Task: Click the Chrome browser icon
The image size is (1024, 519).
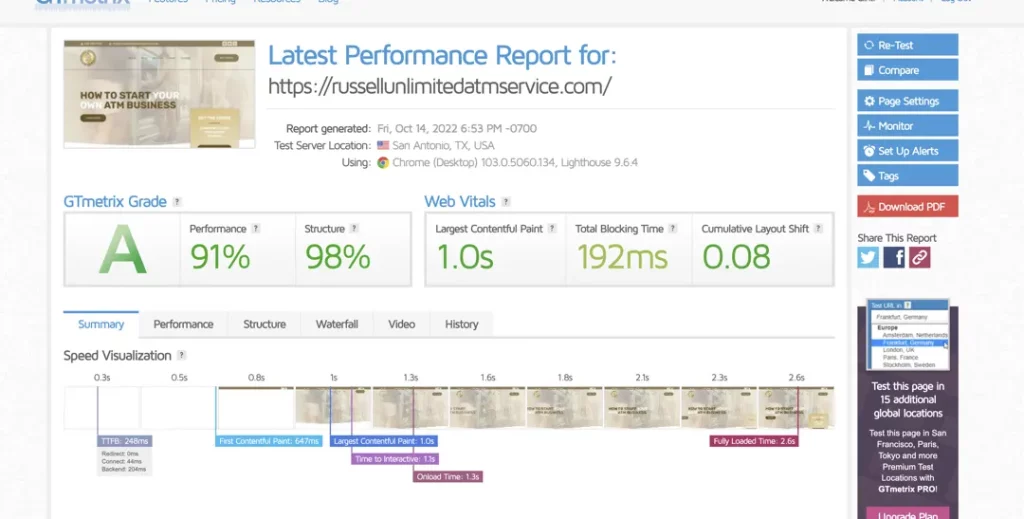Action: pos(383,163)
